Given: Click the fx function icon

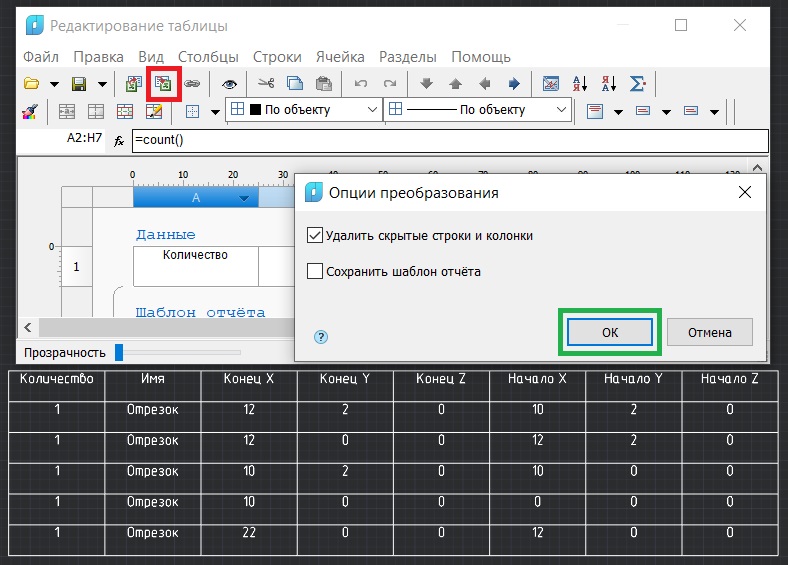Looking at the screenshot, I should coord(119,141).
